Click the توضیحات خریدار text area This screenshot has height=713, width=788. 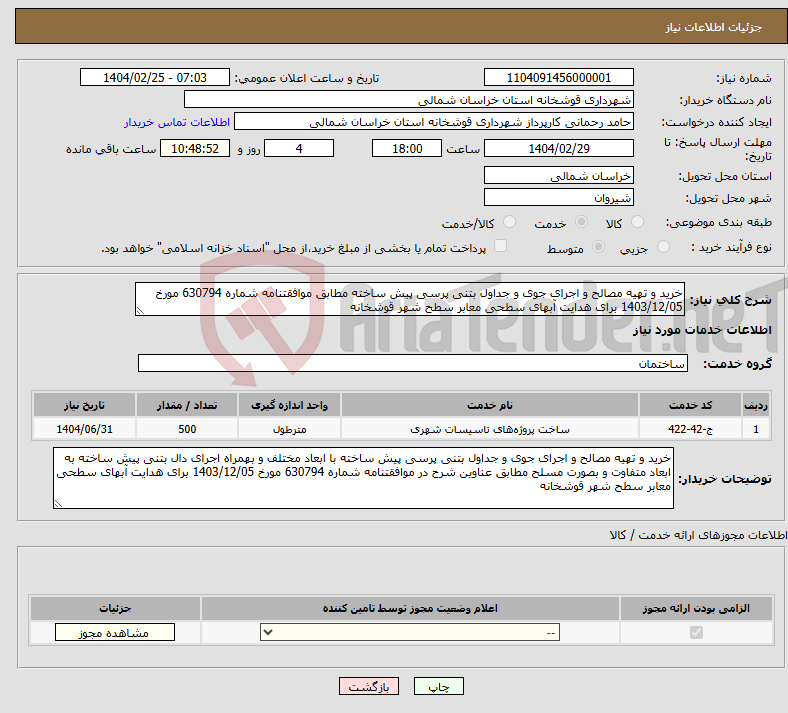(x=363, y=478)
